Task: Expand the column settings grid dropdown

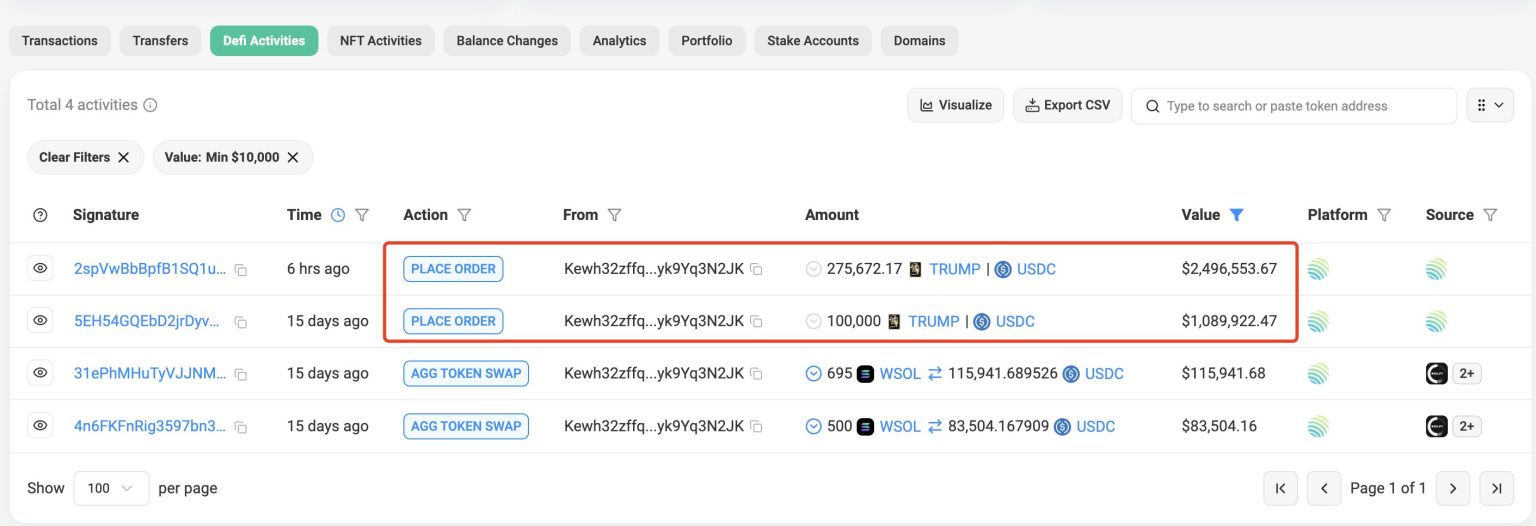Action: (1490, 105)
